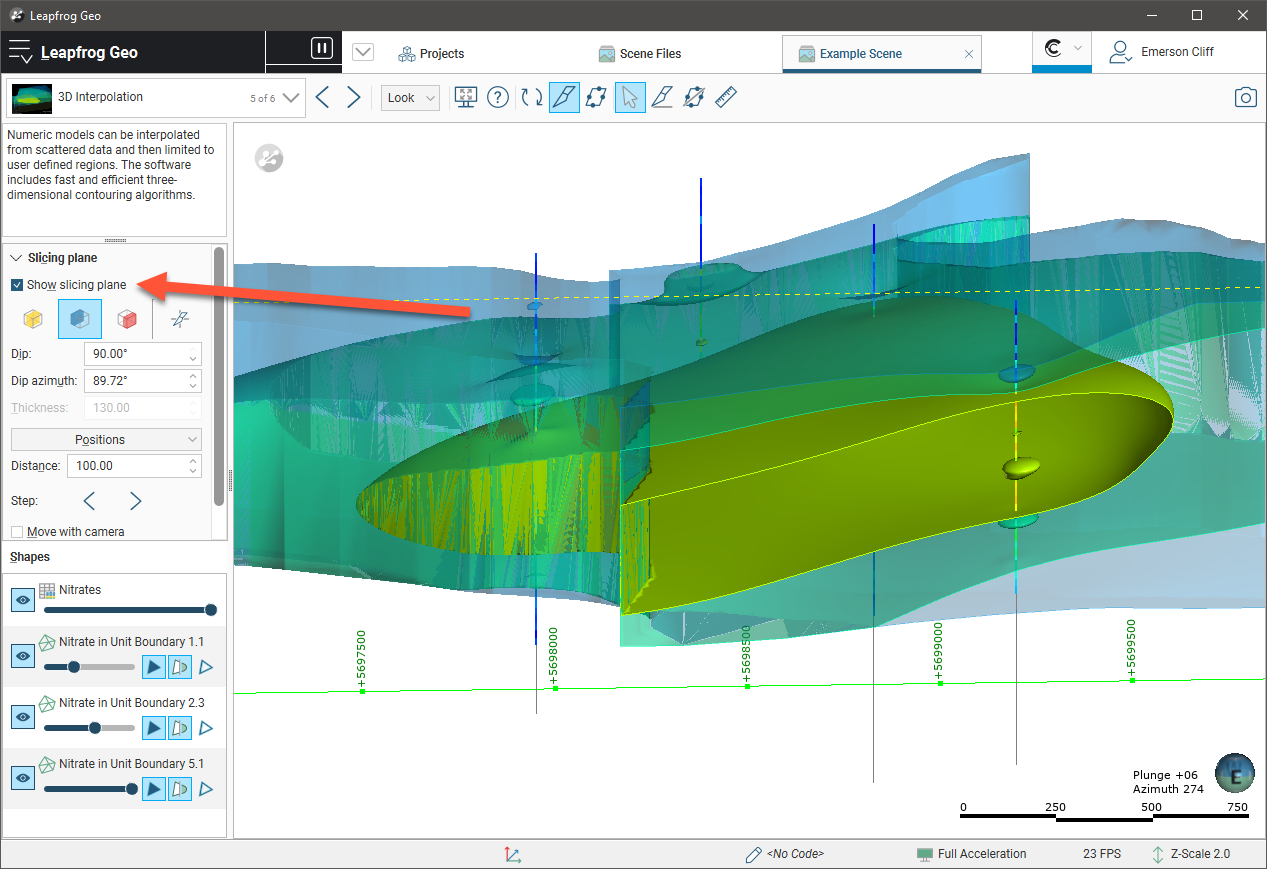Hide Nitrate in Unit Boundary 5.1

(23, 778)
